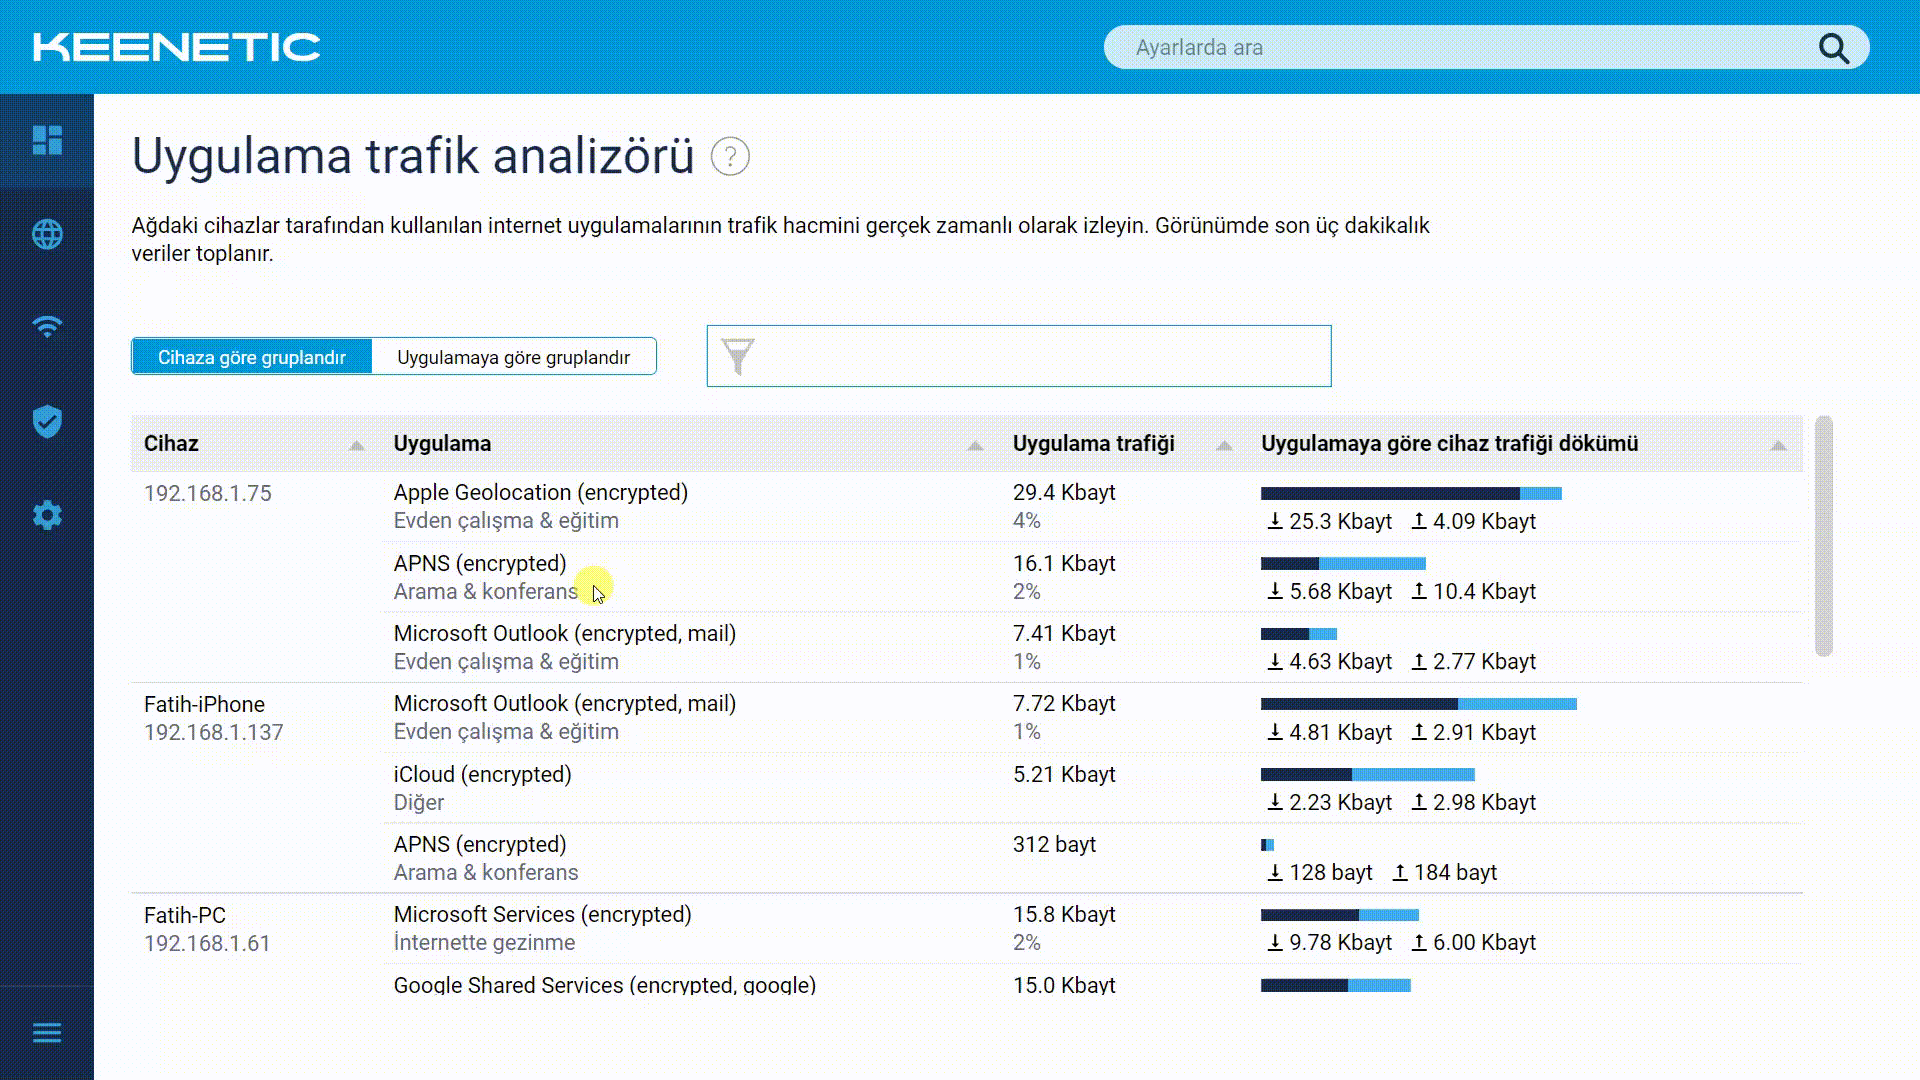Click the 312 bayt traffic value
The image size is (1920, 1080).
point(1054,845)
